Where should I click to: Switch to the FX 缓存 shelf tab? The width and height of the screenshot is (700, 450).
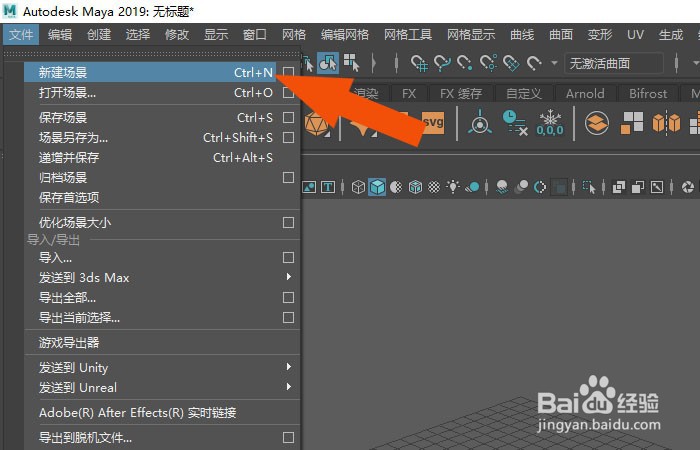point(461,93)
